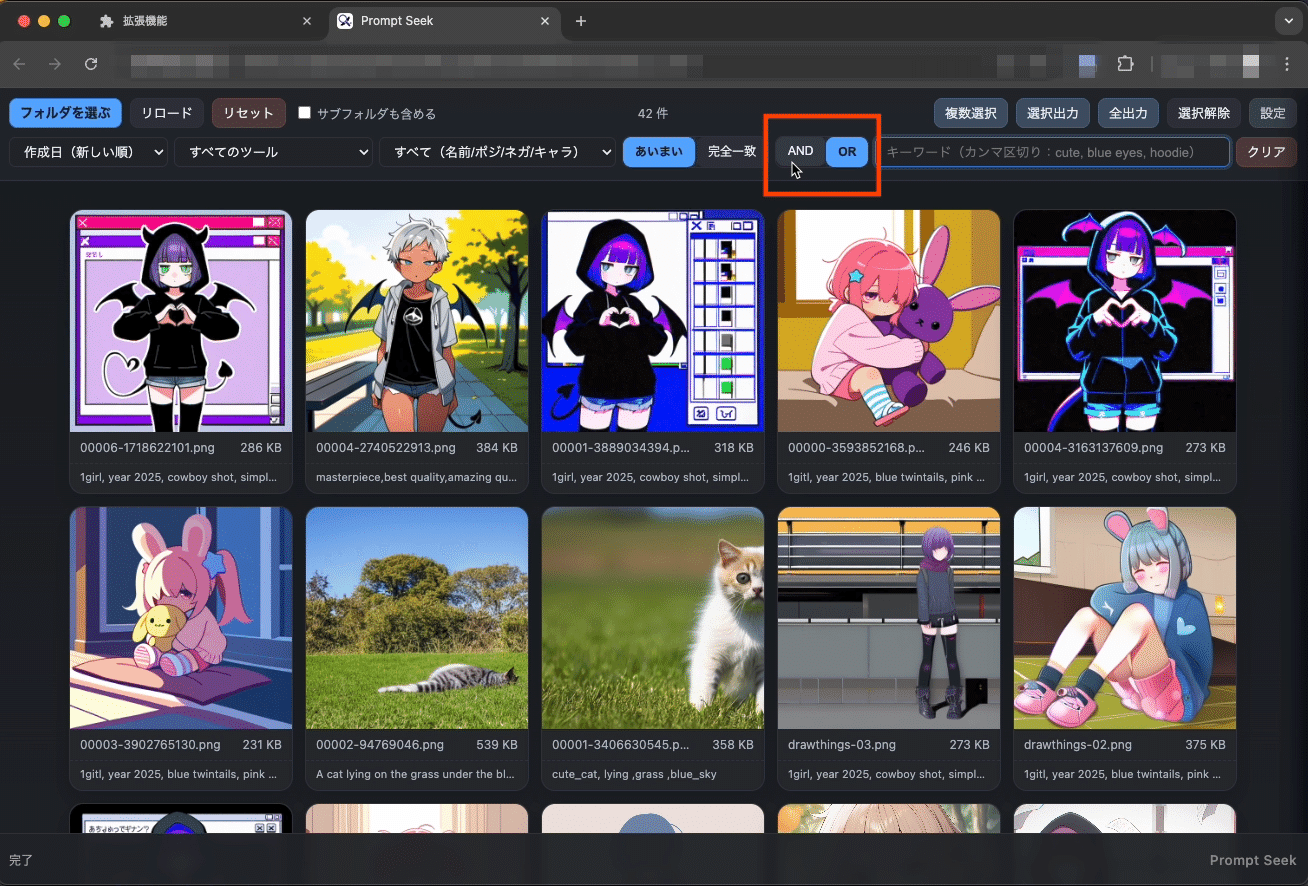Image resolution: width=1308 pixels, height=886 pixels.
Task: Expand the すべてのツール dropdown
Action: pyautogui.click(x=273, y=152)
